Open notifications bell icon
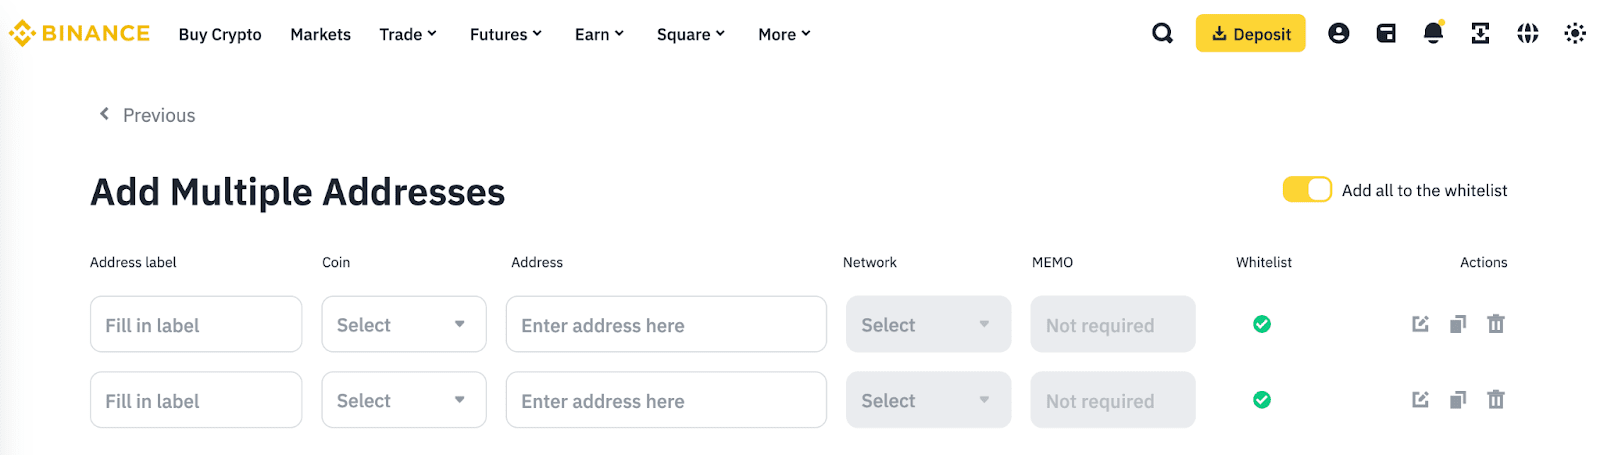1600x455 pixels. (1433, 34)
